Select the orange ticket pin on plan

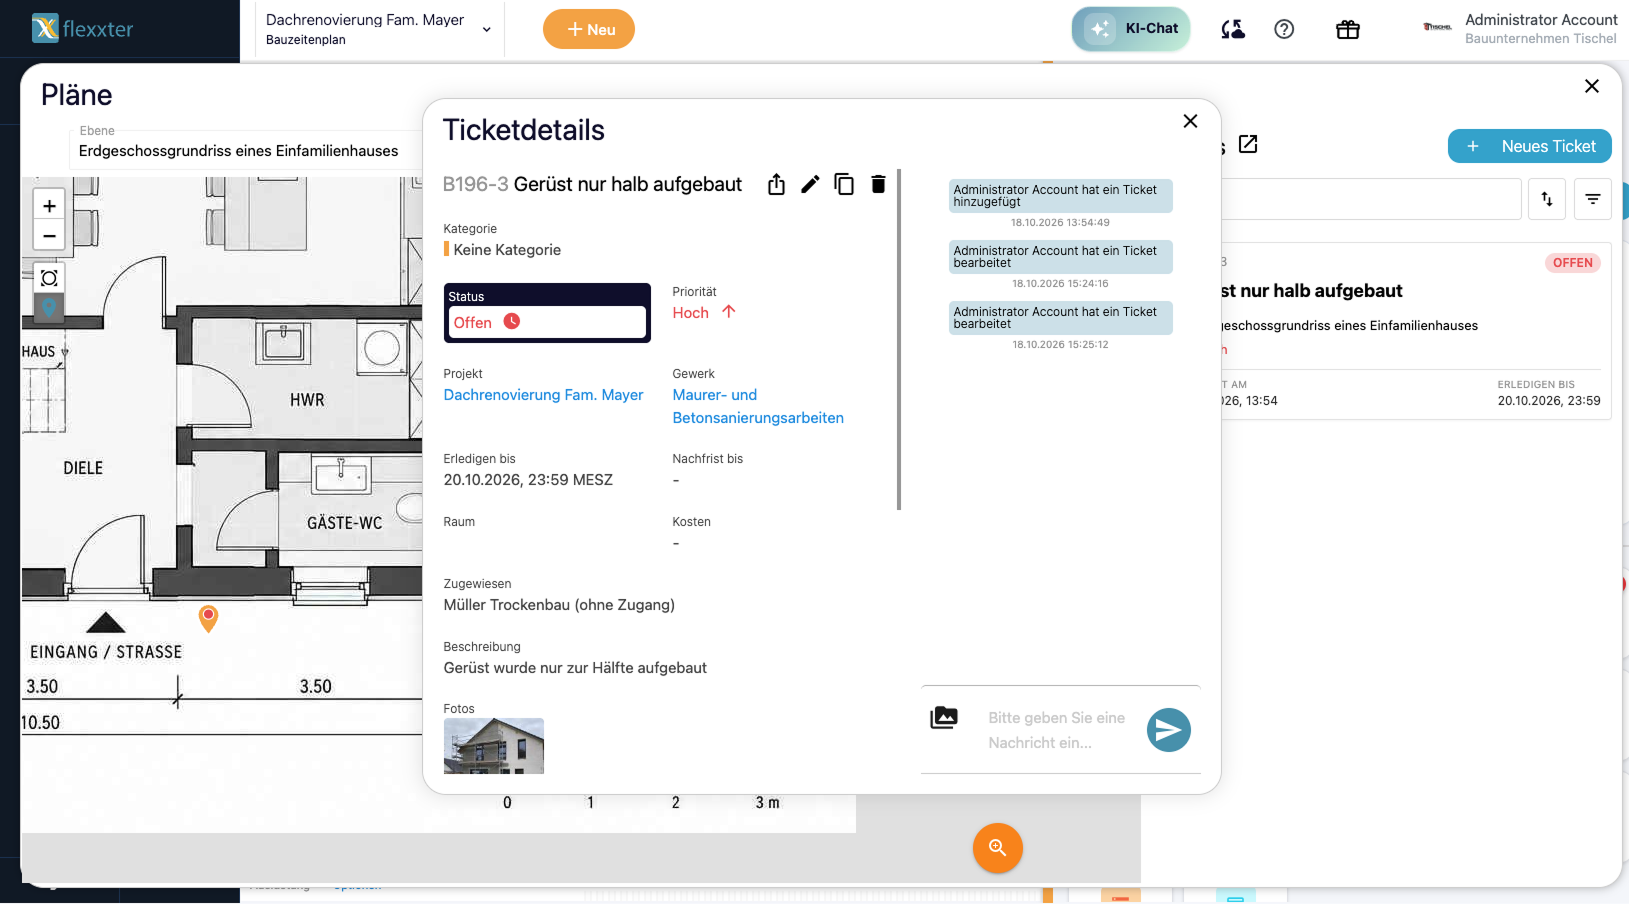coord(208,618)
